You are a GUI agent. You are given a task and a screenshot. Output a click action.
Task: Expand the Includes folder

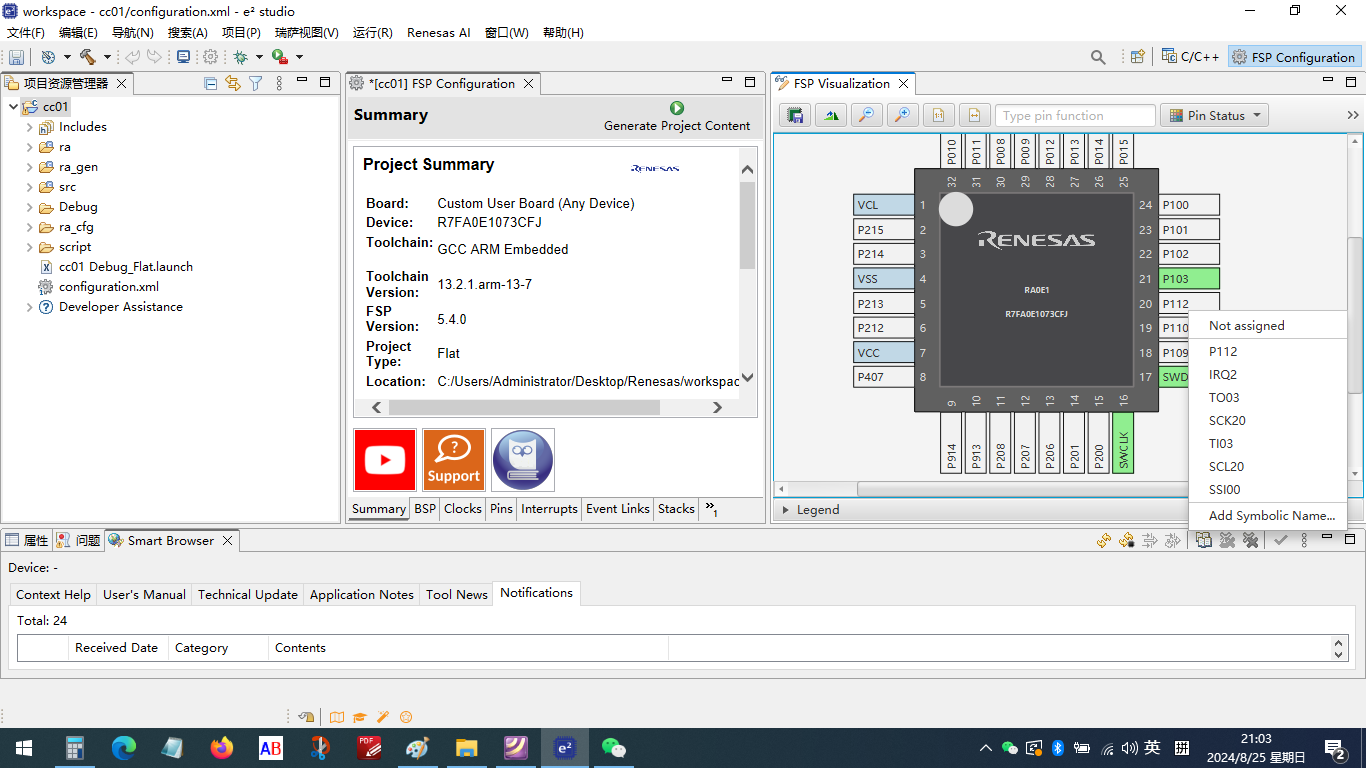[x=30, y=127]
